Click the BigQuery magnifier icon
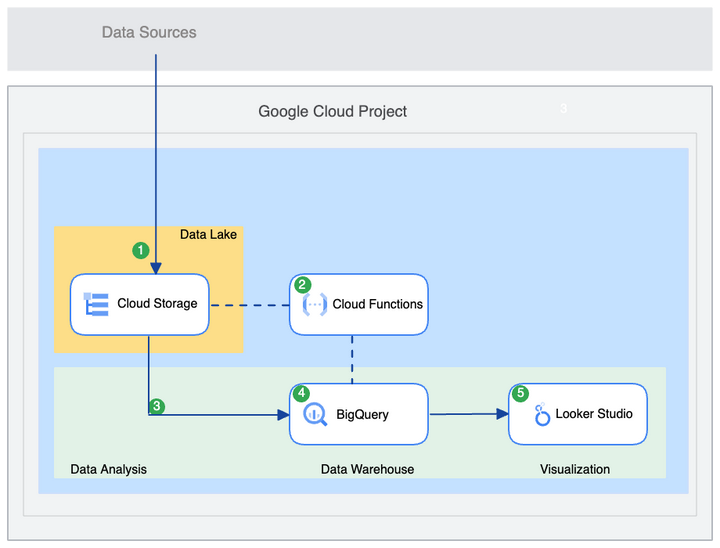This screenshot has width=720, height=548. coord(315,414)
